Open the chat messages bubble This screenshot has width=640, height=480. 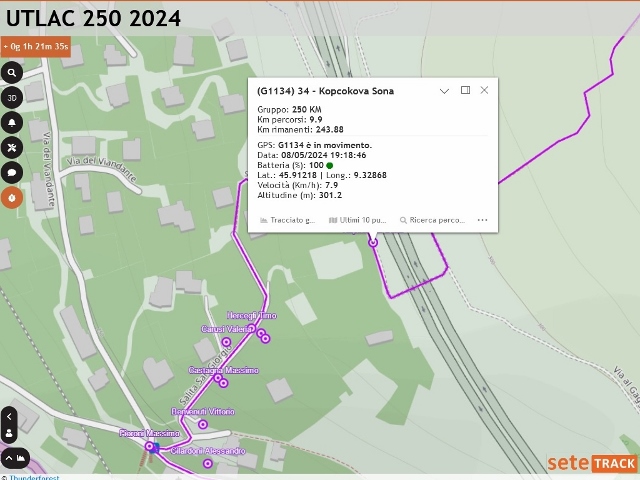point(12,173)
